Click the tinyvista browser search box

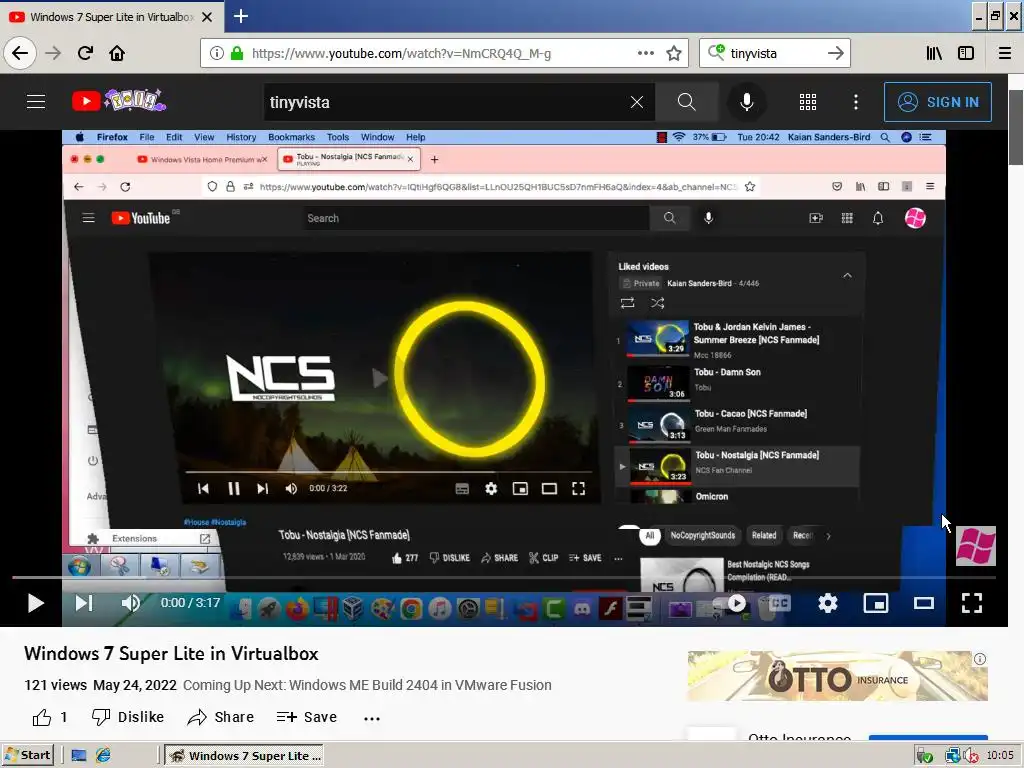[775, 53]
